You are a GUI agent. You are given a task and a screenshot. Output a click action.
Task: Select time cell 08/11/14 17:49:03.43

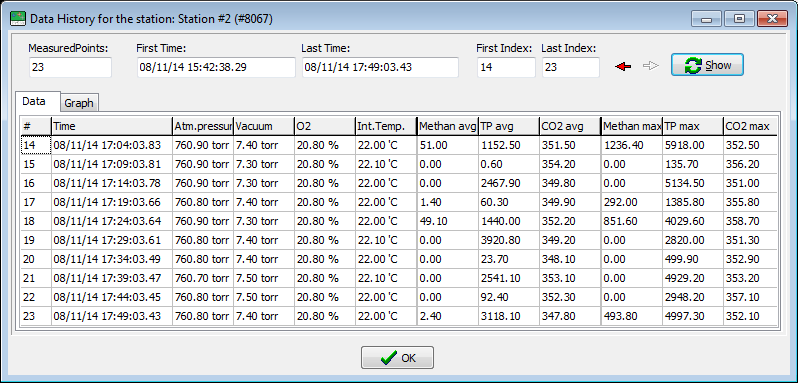112,316
